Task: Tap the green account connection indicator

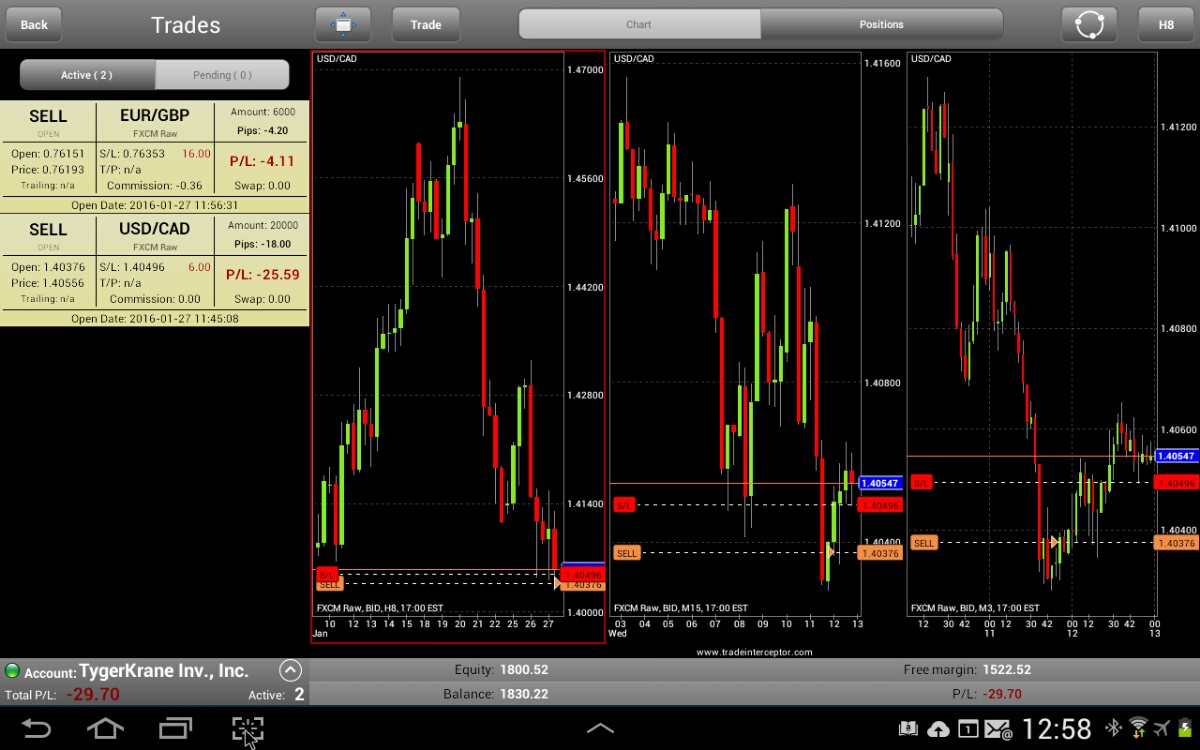Action: tap(12, 671)
